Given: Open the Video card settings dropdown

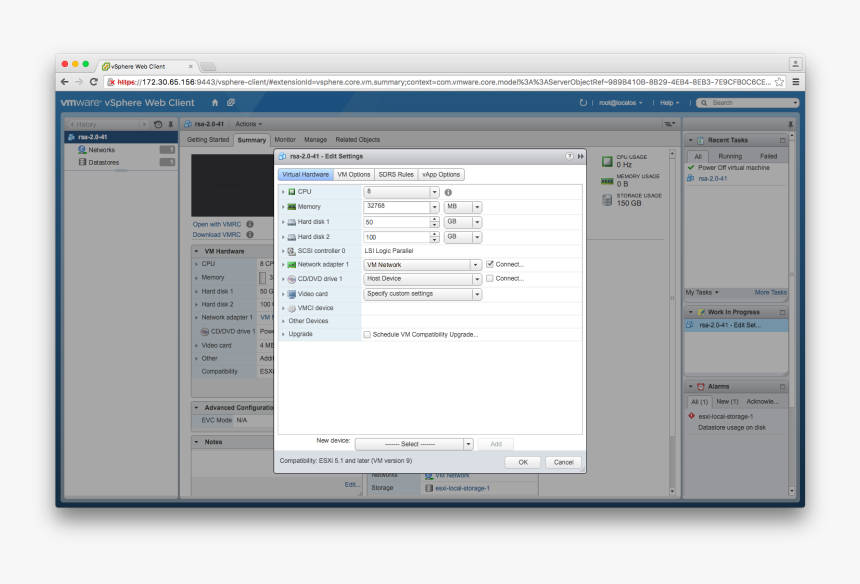Looking at the screenshot, I should click(x=477, y=294).
